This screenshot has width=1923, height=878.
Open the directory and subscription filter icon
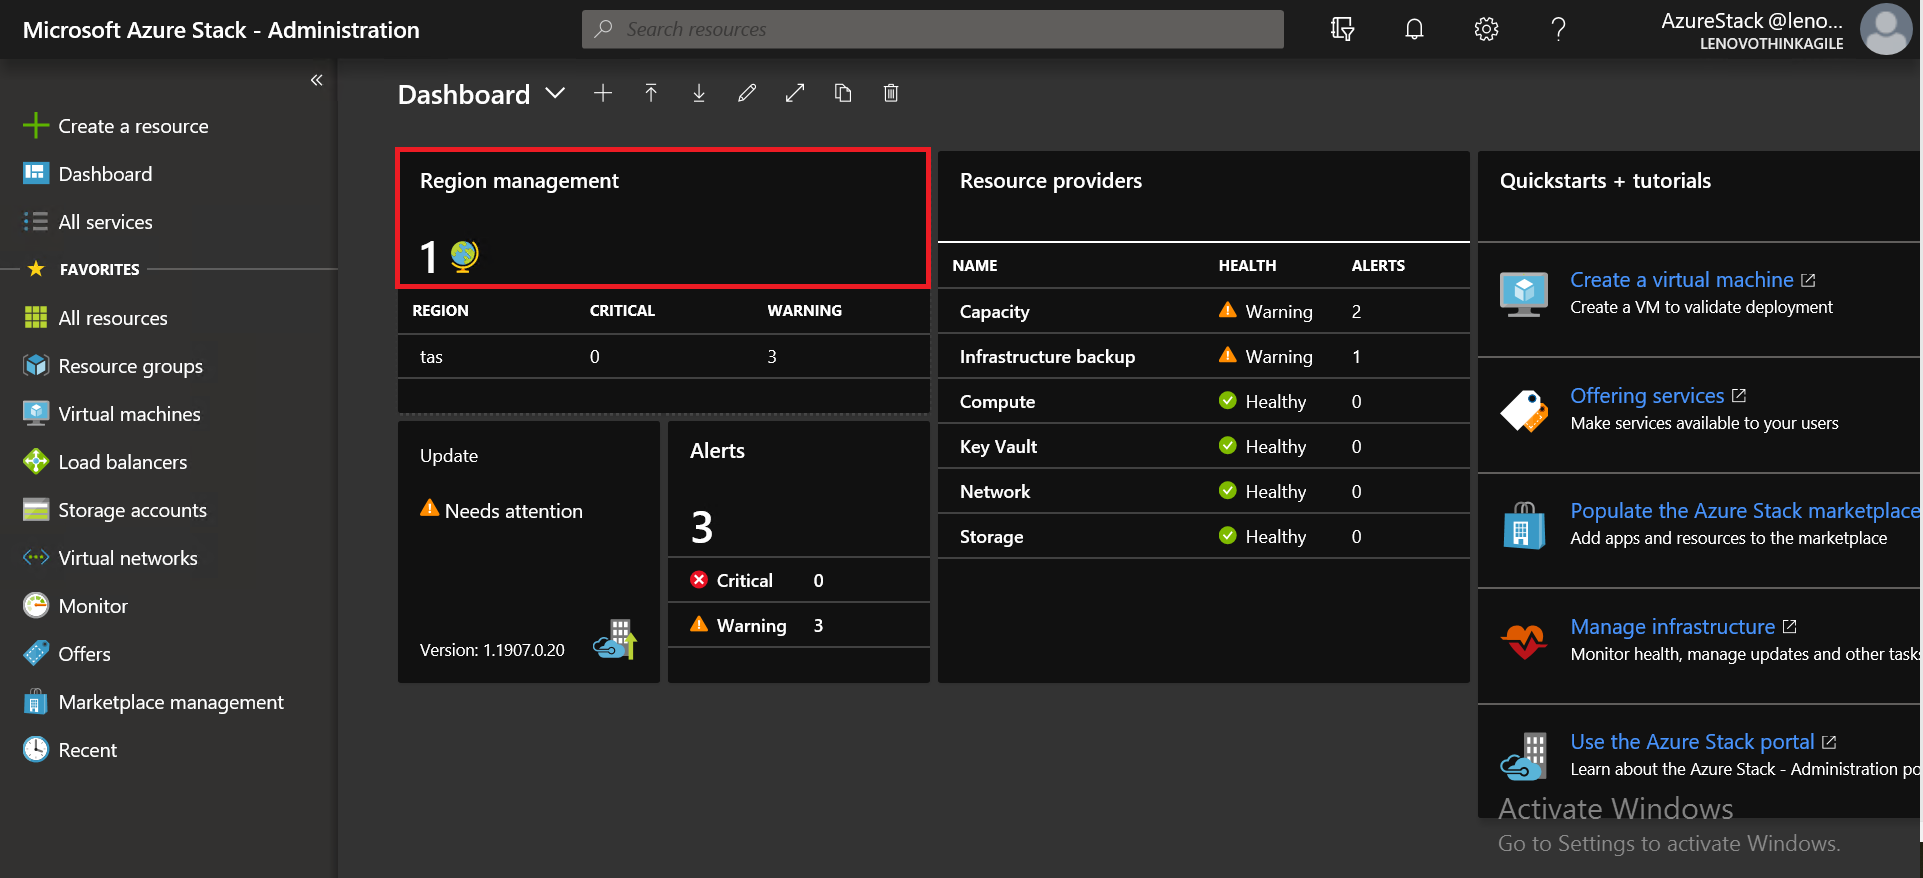coord(1343,29)
